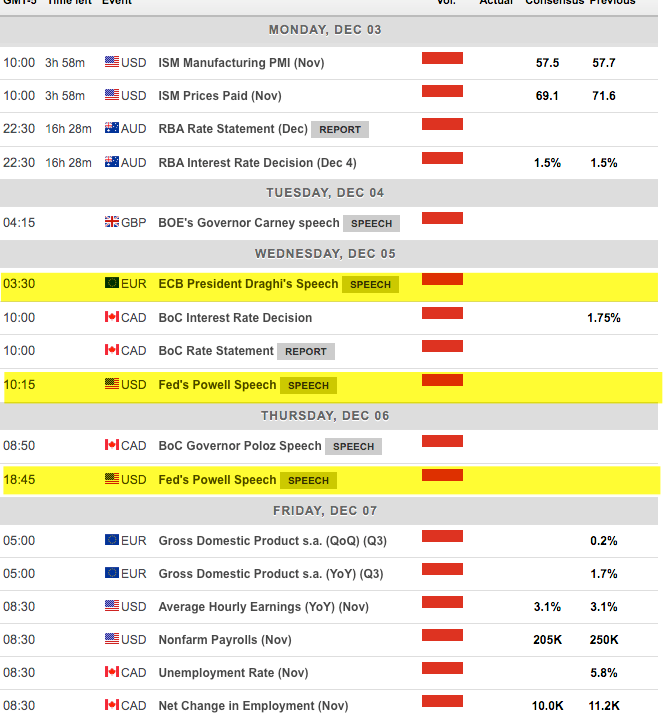666x719 pixels.
Task: Open Average Hourly Earnings (YoY) event
Action: tap(263, 607)
